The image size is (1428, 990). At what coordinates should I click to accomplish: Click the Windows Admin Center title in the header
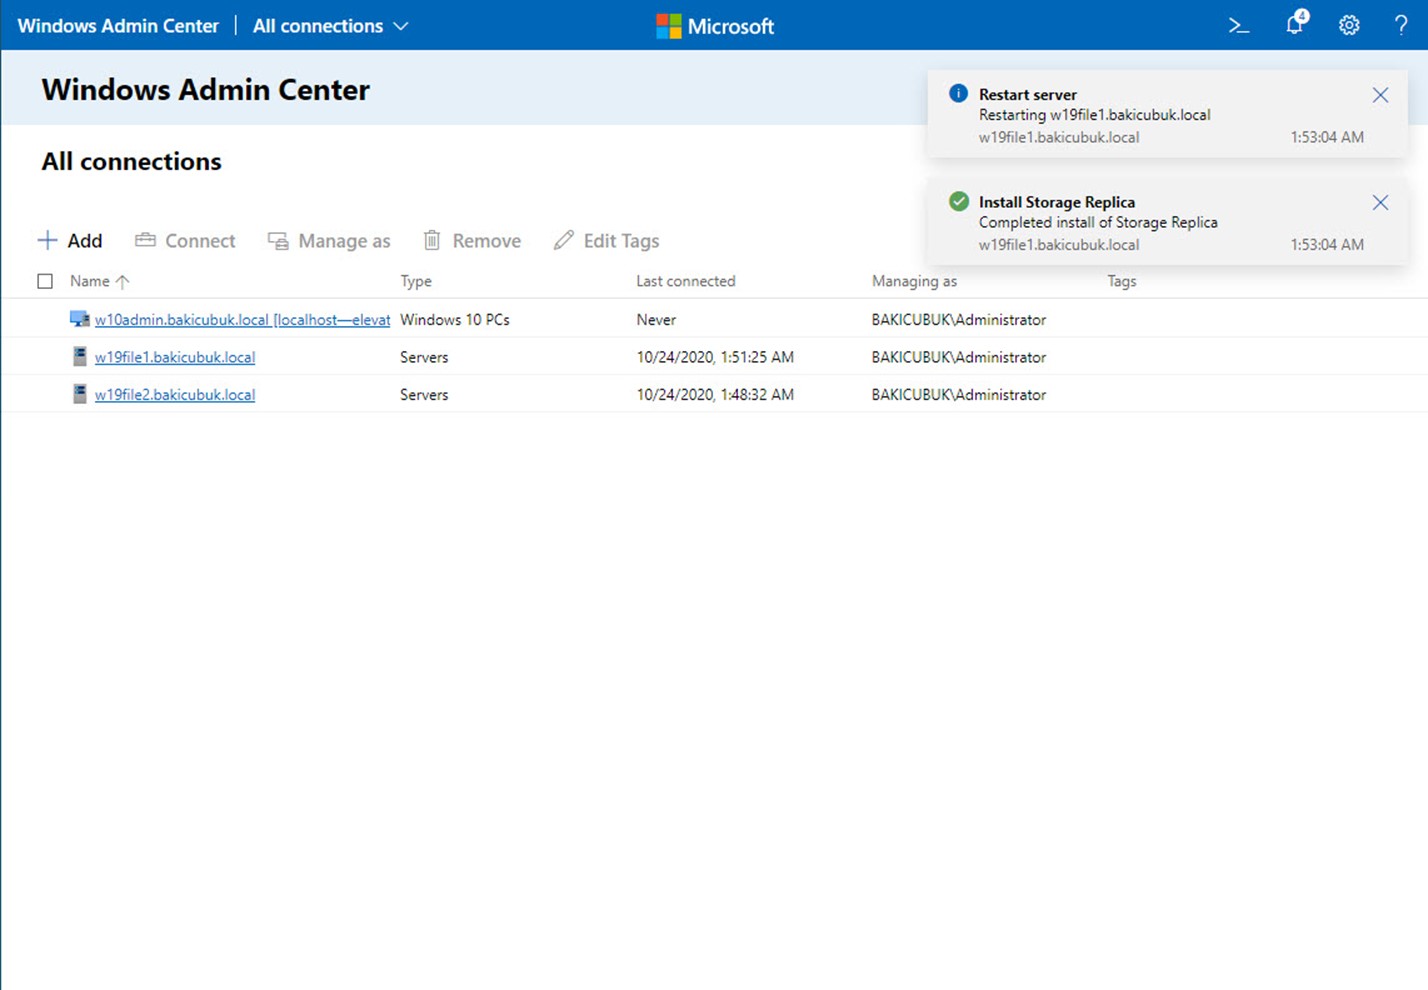pos(118,26)
